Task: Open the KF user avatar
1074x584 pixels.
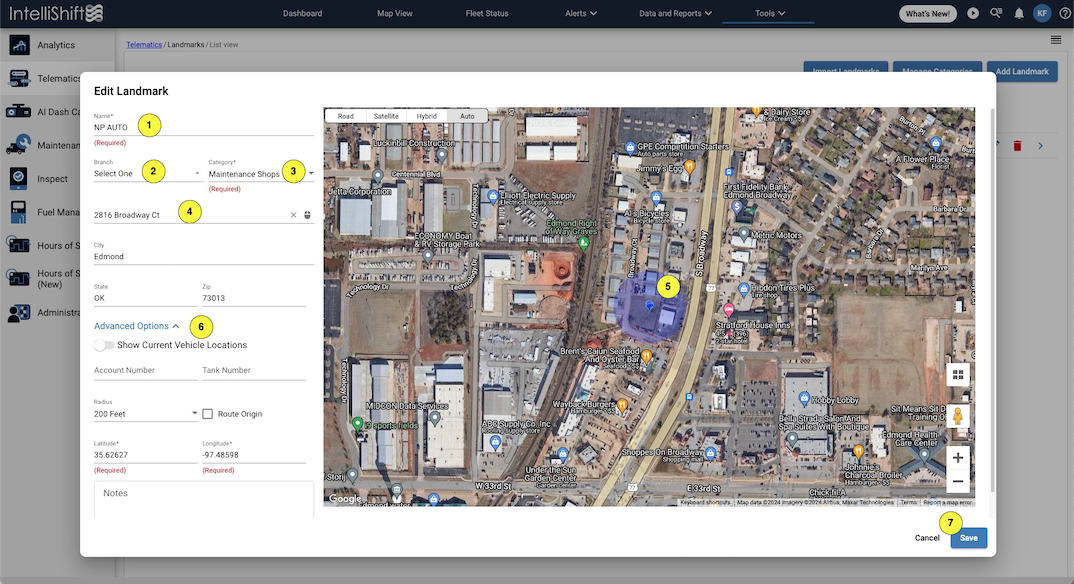Action: coord(1042,13)
